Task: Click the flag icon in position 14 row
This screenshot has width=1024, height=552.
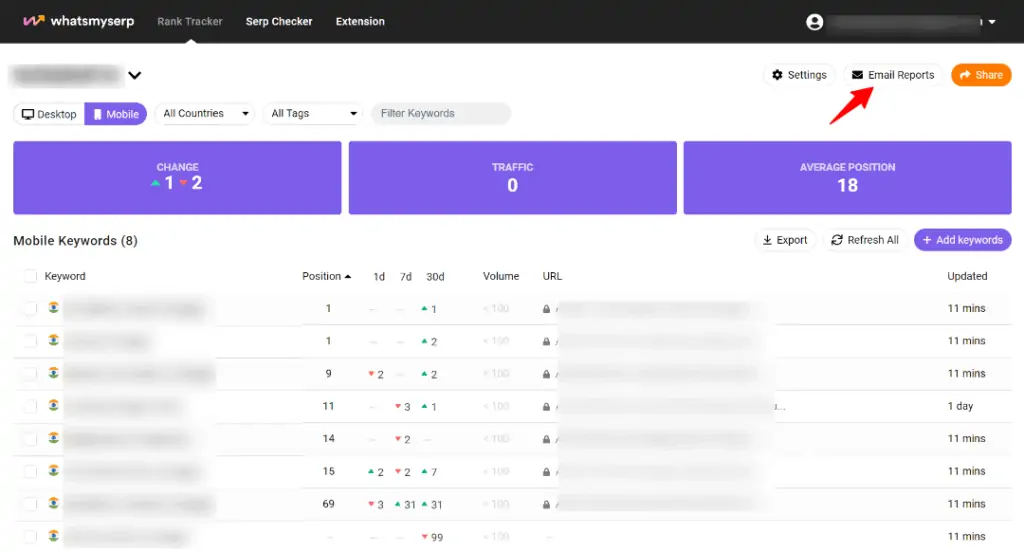Action: click(x=54, y=438)
